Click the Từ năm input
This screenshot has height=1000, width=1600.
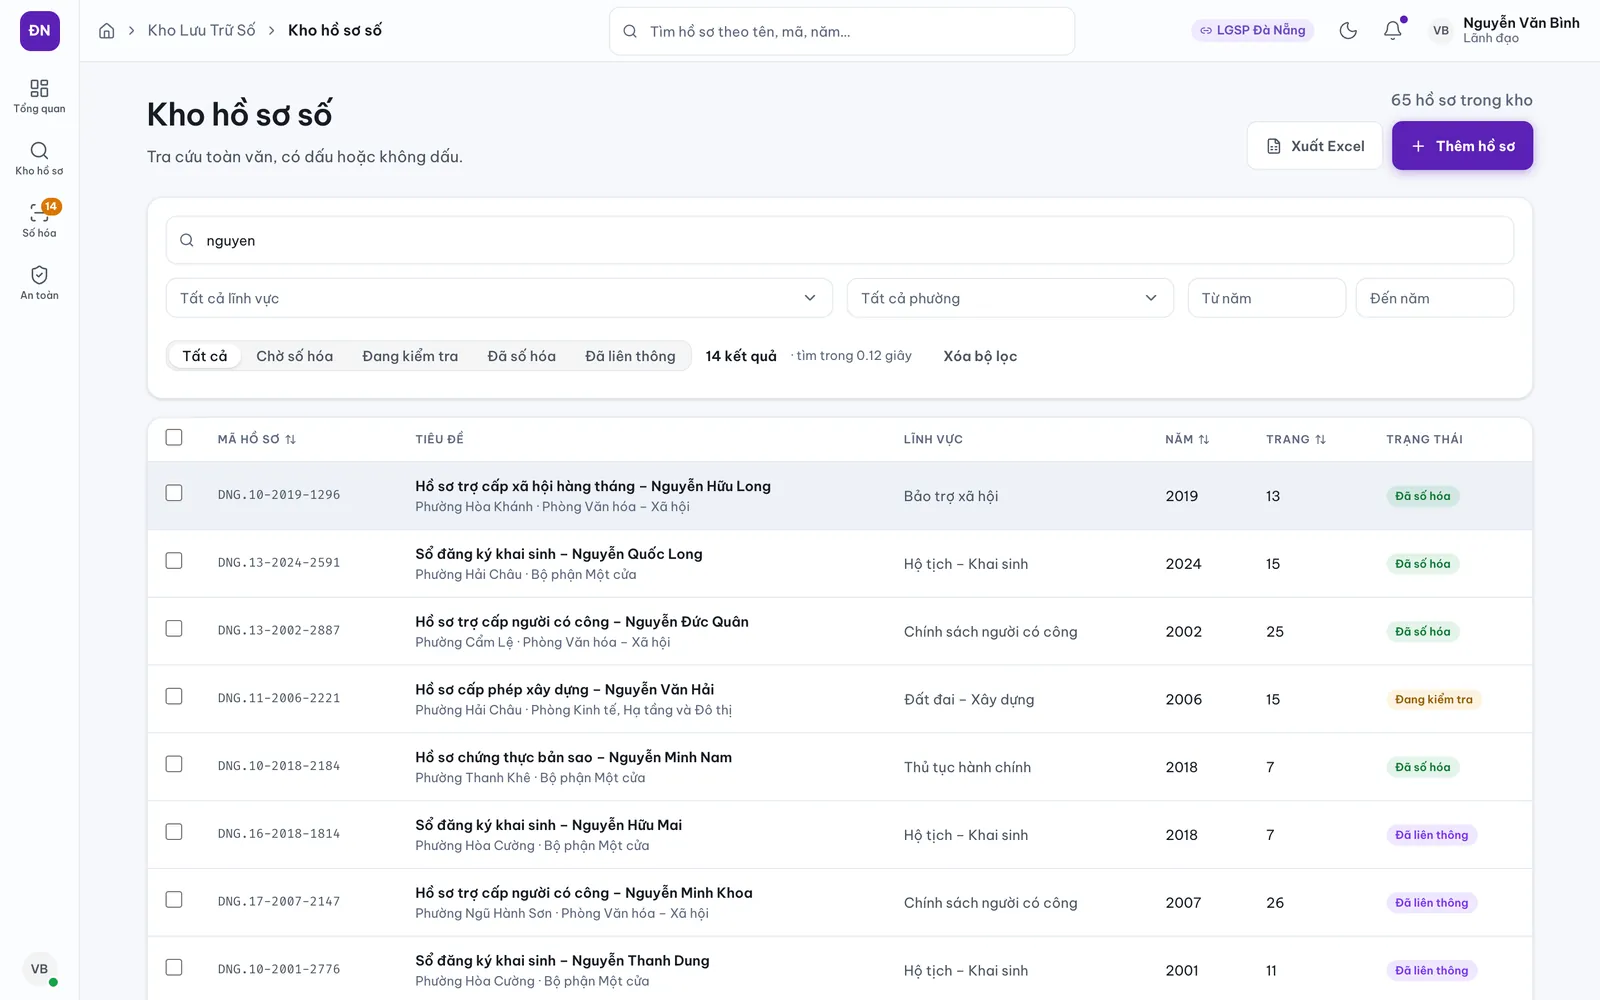click(1267, 298)
